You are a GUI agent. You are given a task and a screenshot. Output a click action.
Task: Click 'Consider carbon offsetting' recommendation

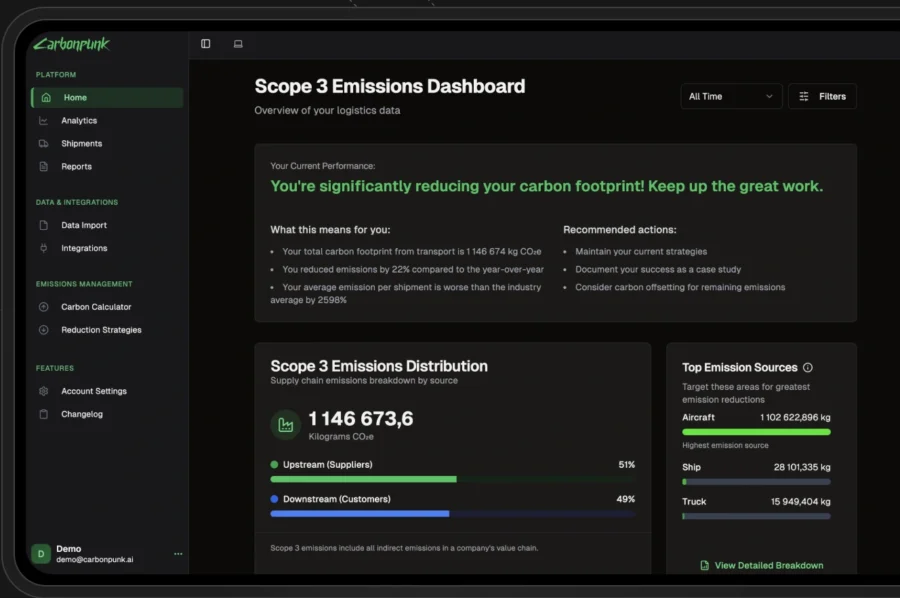tap(680, 287)
